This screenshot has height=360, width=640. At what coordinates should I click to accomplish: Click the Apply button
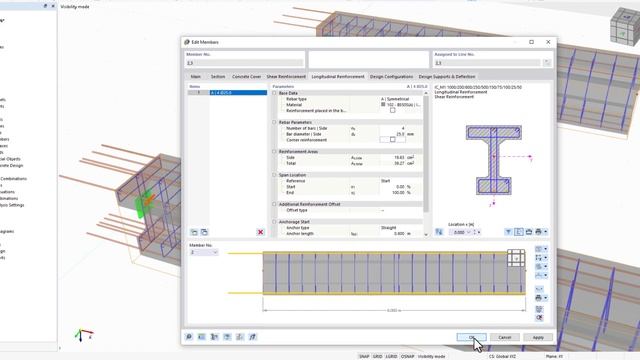pyautogui.click(x=538, y=337)
